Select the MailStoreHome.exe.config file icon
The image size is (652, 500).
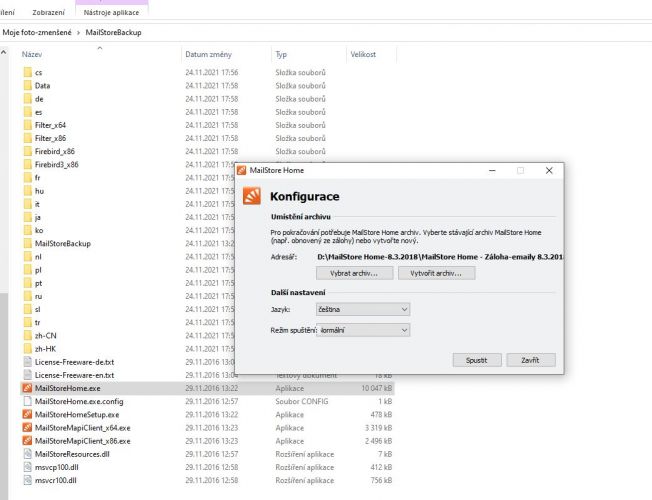click(27, 401)
